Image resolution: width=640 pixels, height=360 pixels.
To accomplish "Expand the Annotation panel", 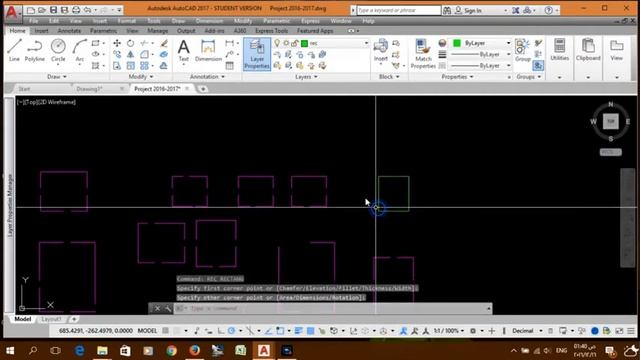I will [207, 77].
